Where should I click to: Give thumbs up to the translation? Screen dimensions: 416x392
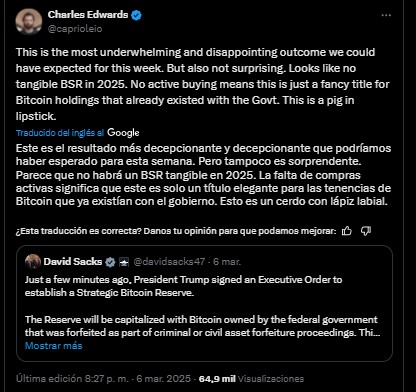tap(347, 231)
